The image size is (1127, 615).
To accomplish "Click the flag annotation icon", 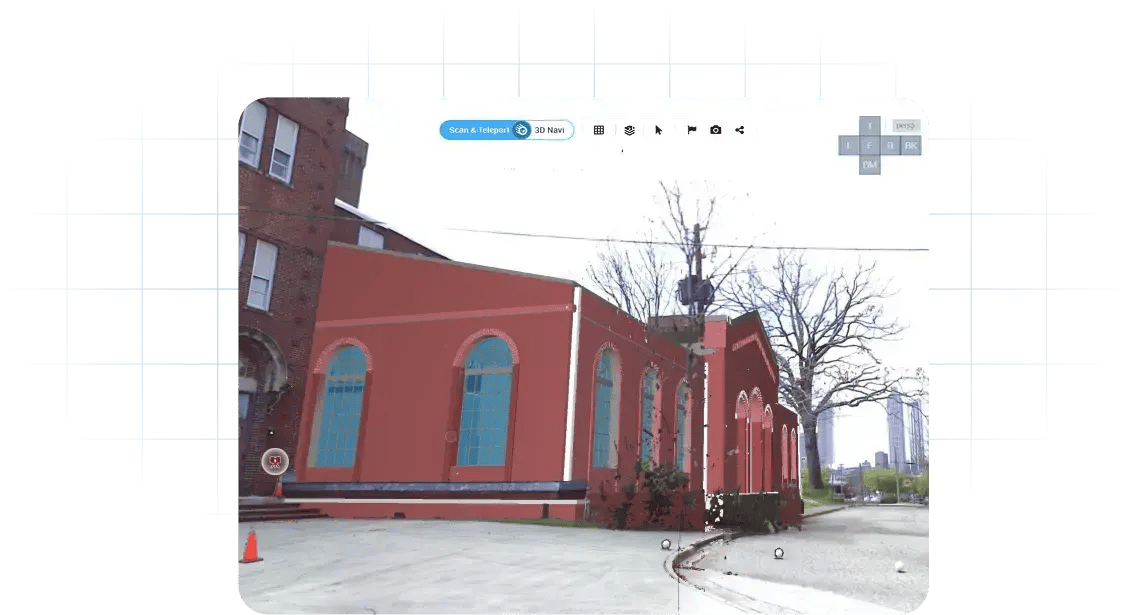I will (x=691, y=130).
